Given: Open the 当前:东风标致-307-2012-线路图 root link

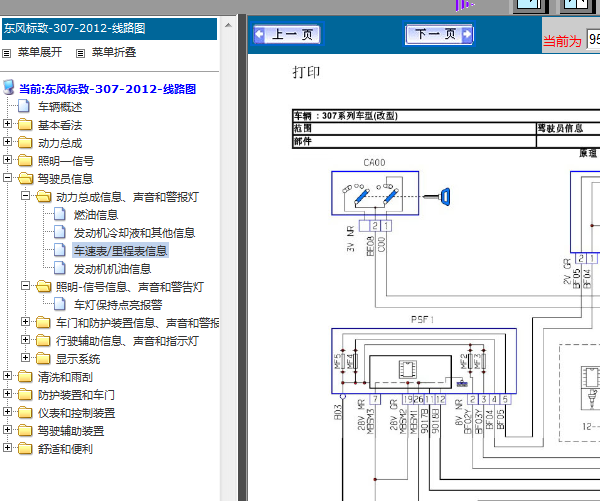Looking at the screenshot, I should [108, 89].
